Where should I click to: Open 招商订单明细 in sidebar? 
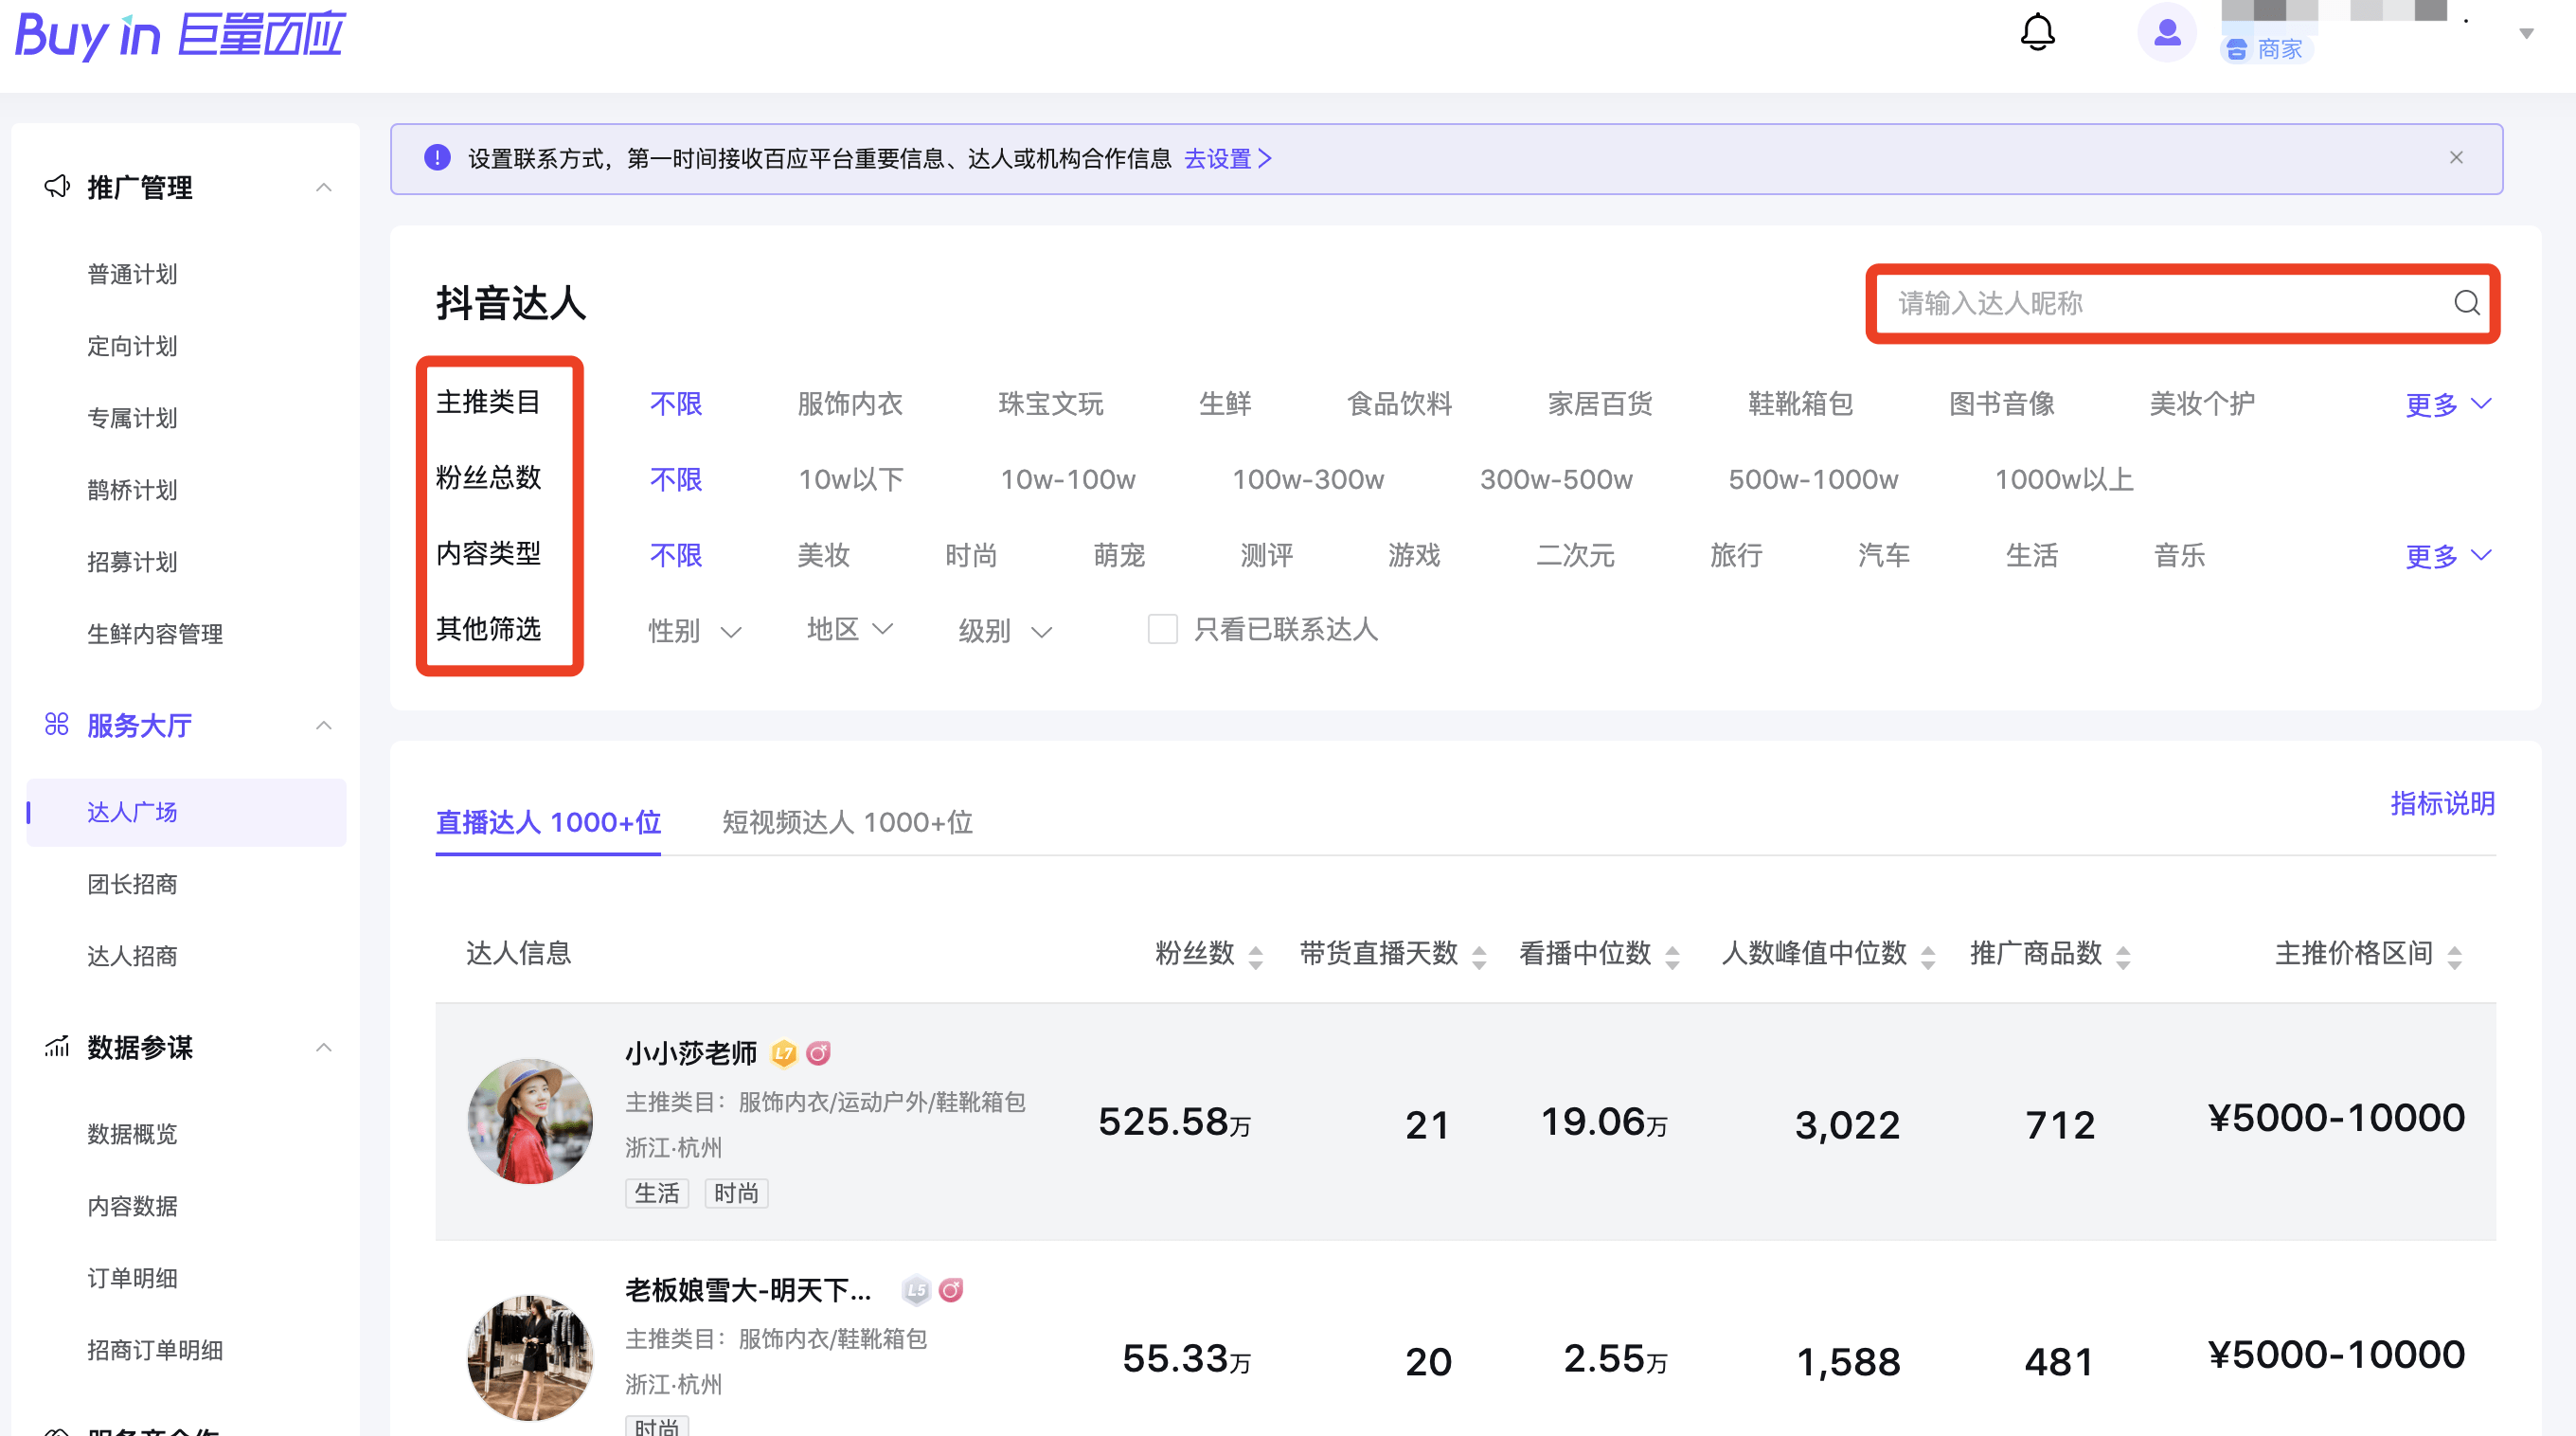tap(155, 1350)
